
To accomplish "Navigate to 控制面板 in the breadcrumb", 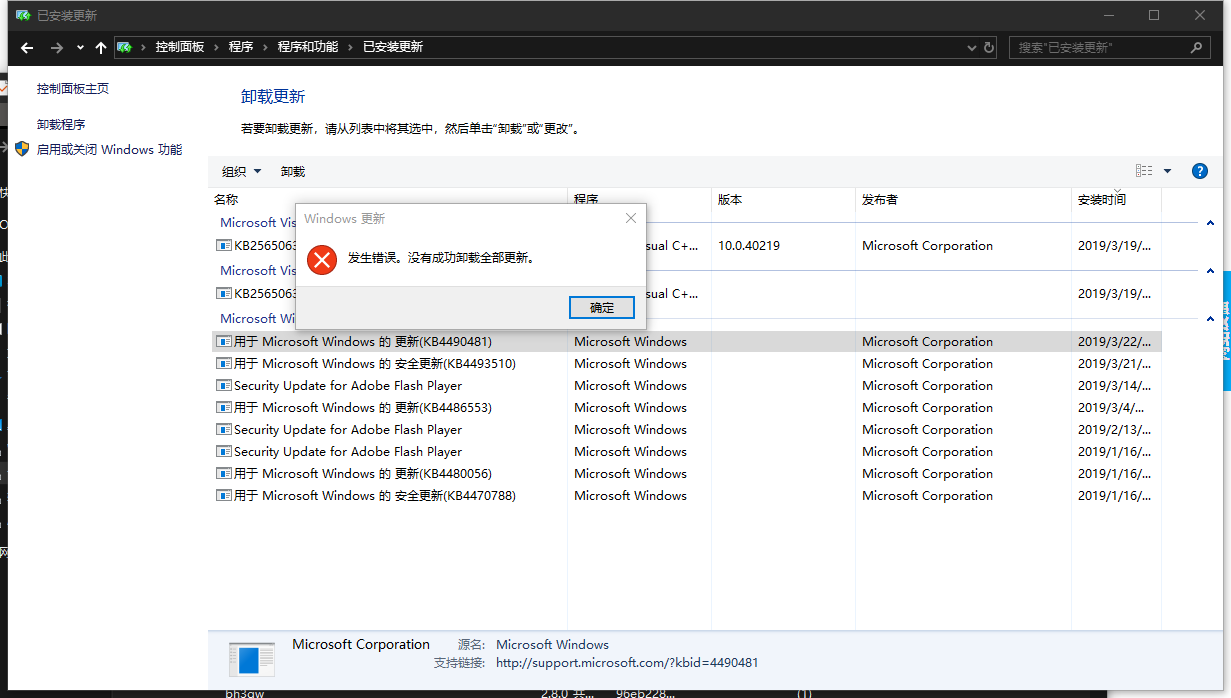I will point(179,47).
